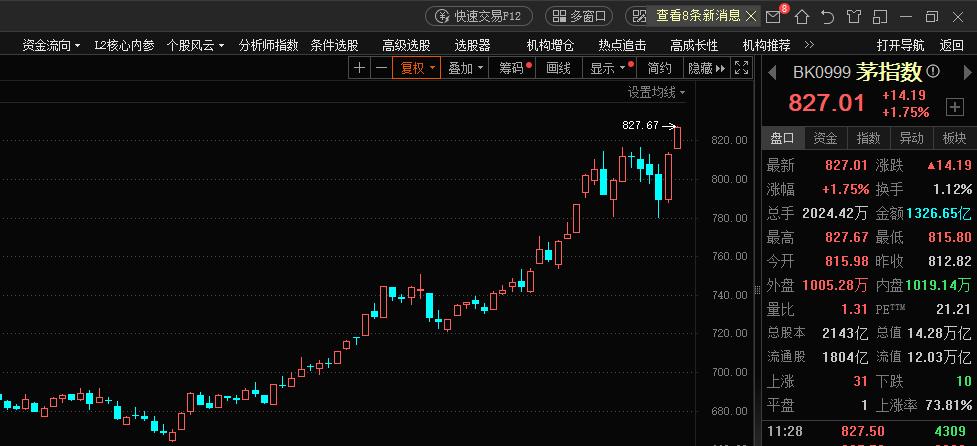Go to next stock arrow after 茅指数
The height and width of the screenshot is (446, 977).
(968, 72)
